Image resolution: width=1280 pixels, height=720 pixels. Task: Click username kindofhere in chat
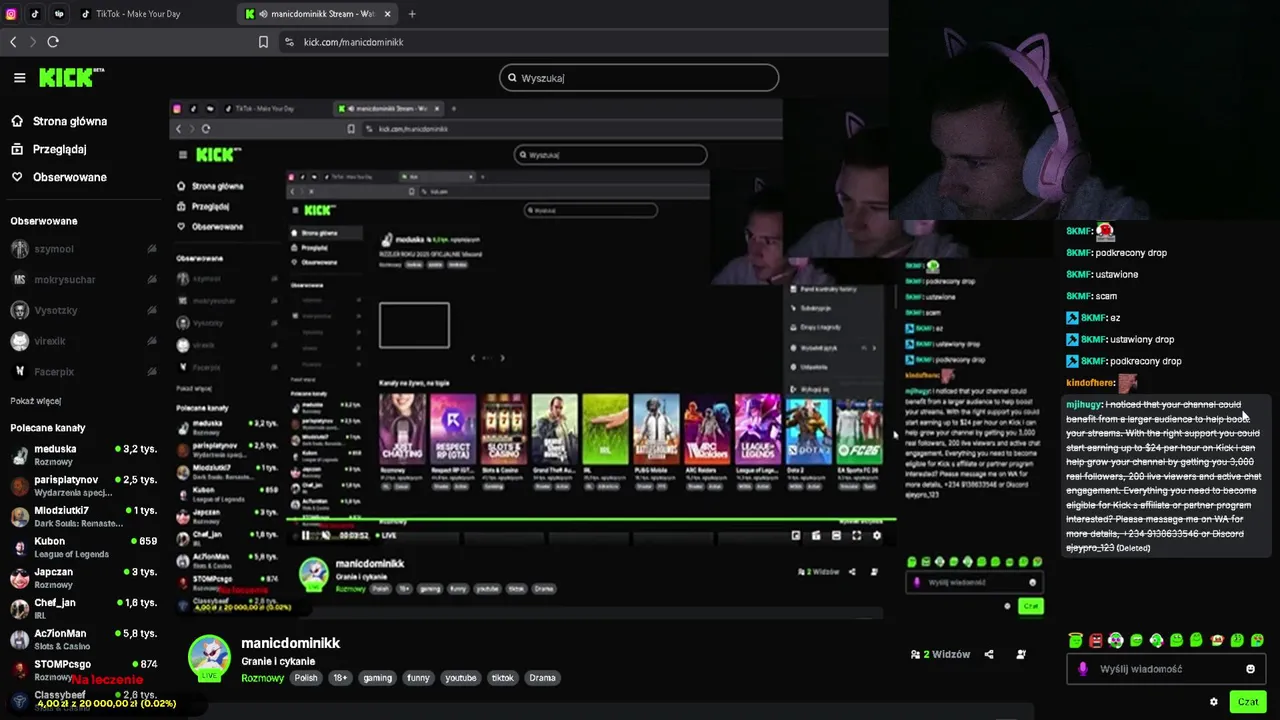[1090, 383]
